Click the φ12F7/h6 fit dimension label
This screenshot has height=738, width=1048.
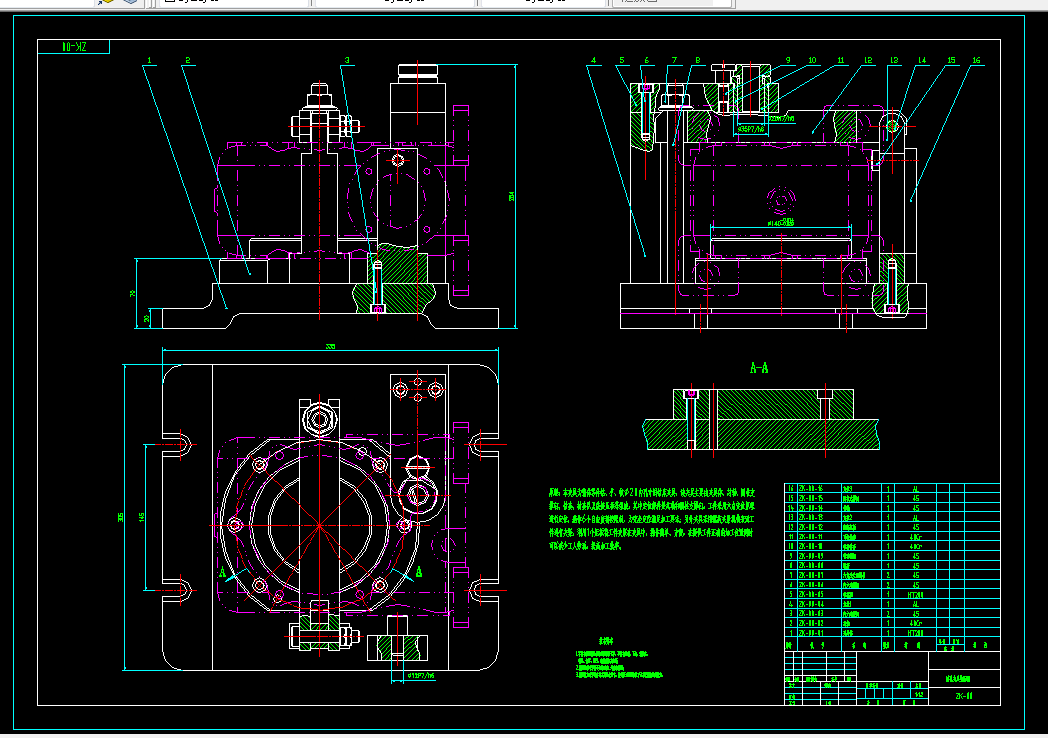pos(421,676)
